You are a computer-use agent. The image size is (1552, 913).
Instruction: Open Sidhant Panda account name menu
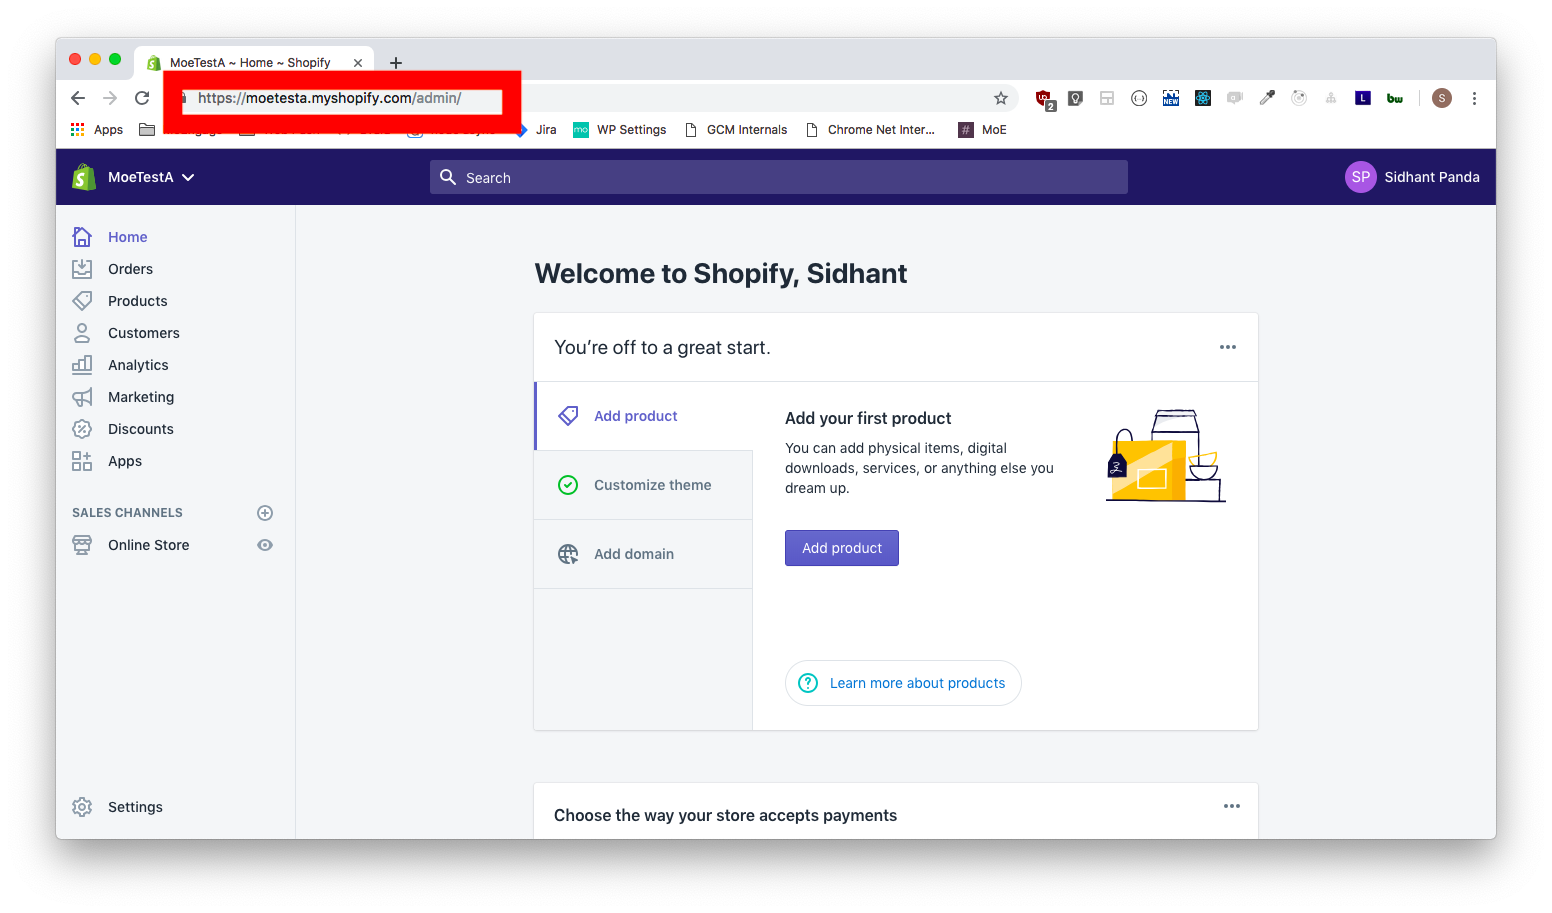(x=1431, y=177)
